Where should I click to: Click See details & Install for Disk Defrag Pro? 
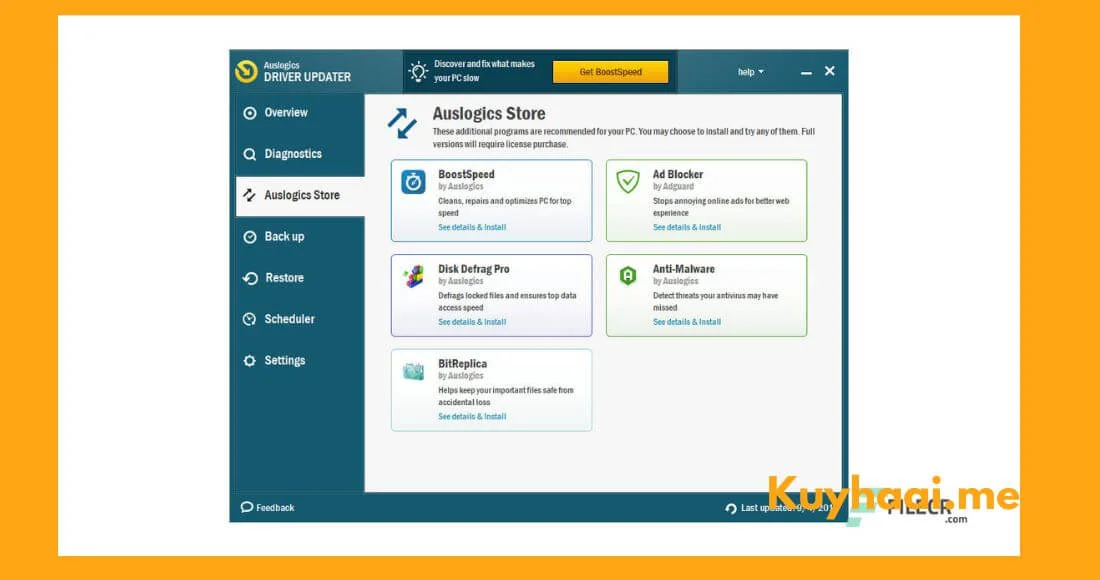(x=472, y=322)
